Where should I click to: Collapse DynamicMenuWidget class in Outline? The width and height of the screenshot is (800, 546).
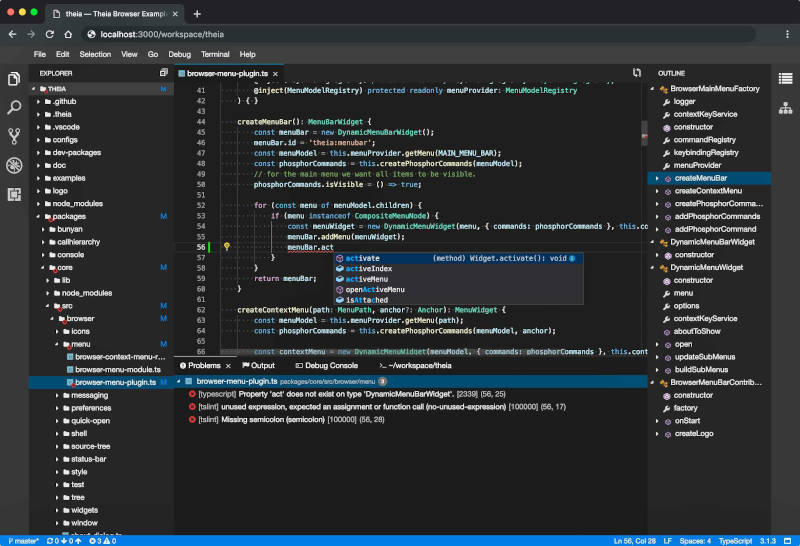click(x=653, y=267)
